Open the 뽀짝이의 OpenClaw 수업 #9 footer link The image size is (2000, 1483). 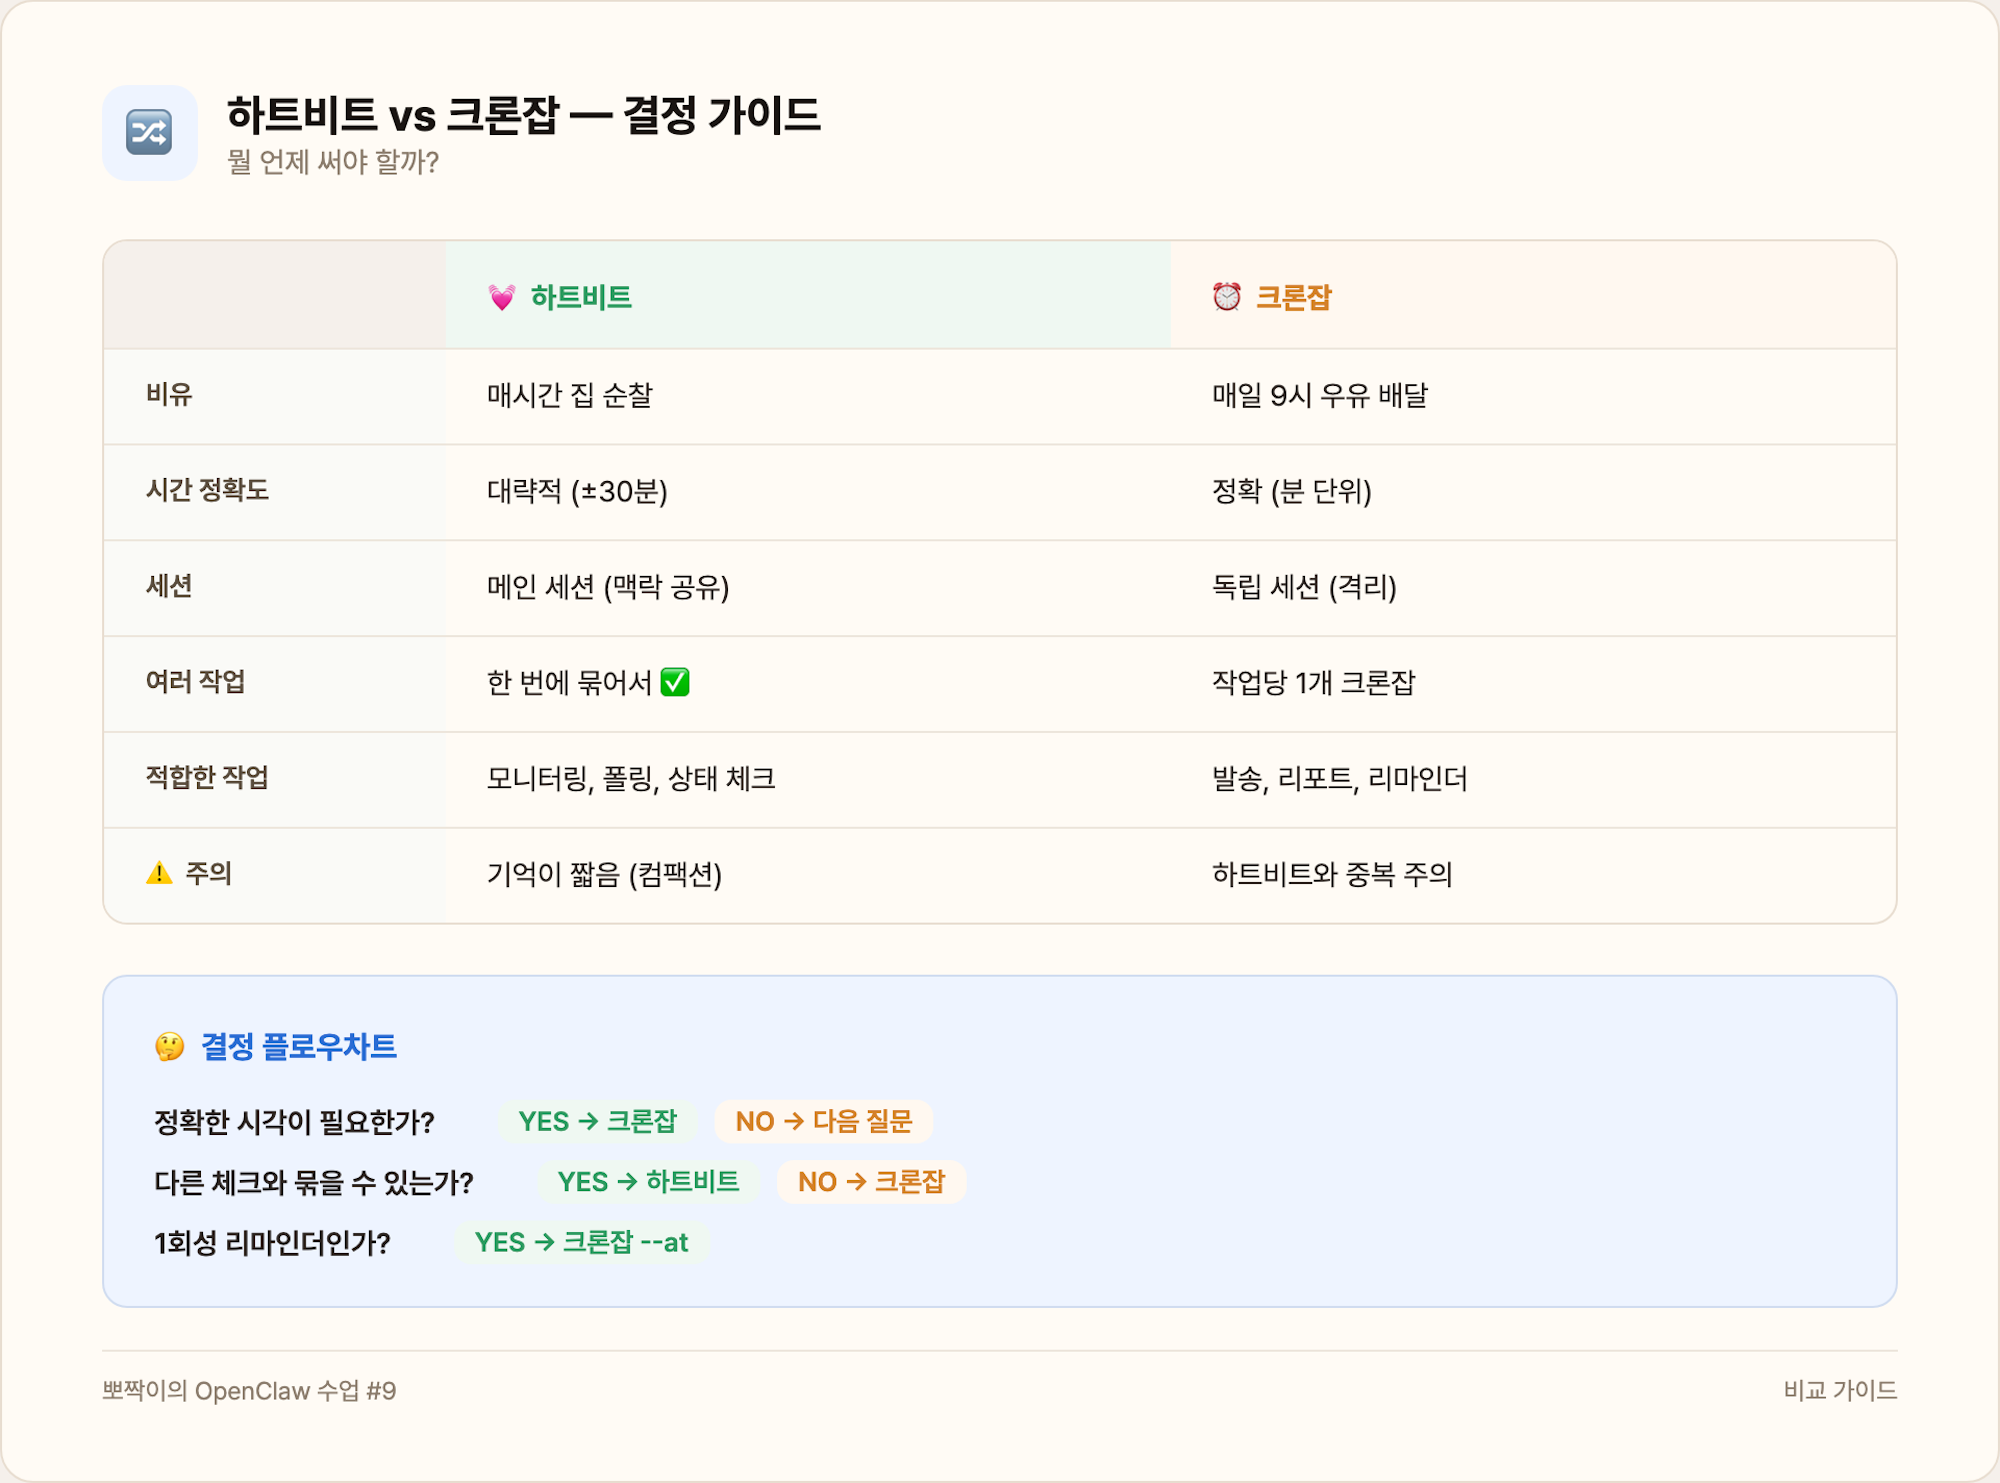[x=252, y=1390]
